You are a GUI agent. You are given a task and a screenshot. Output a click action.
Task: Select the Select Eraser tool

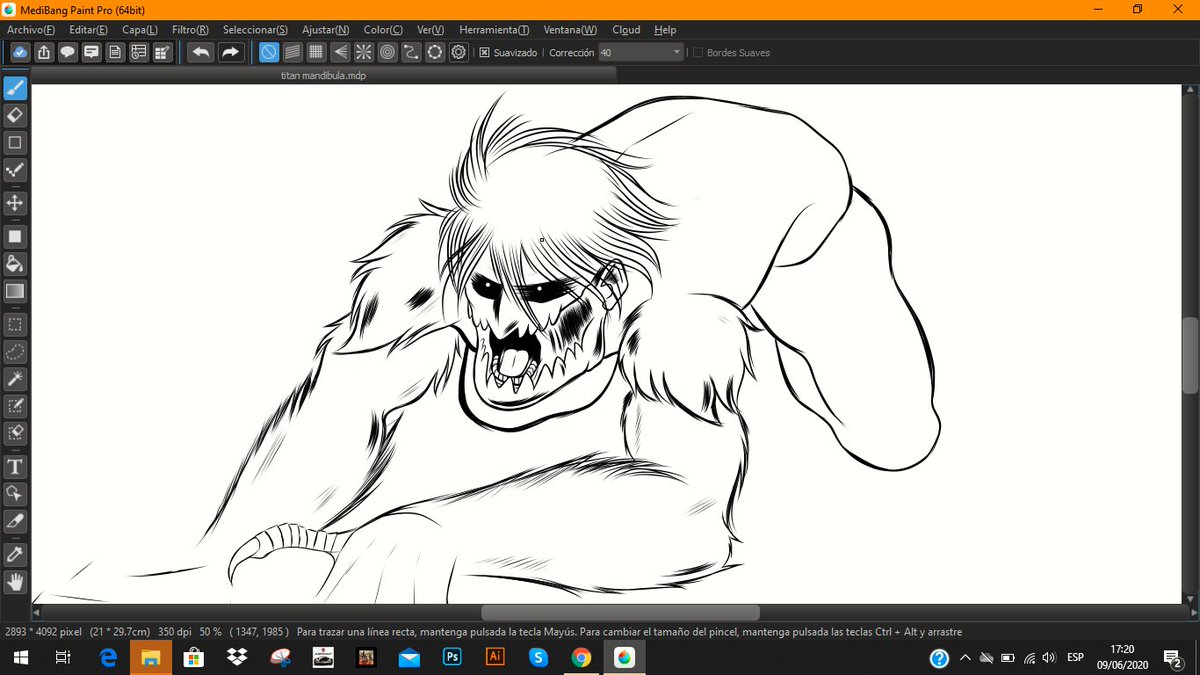coord(15,433)
